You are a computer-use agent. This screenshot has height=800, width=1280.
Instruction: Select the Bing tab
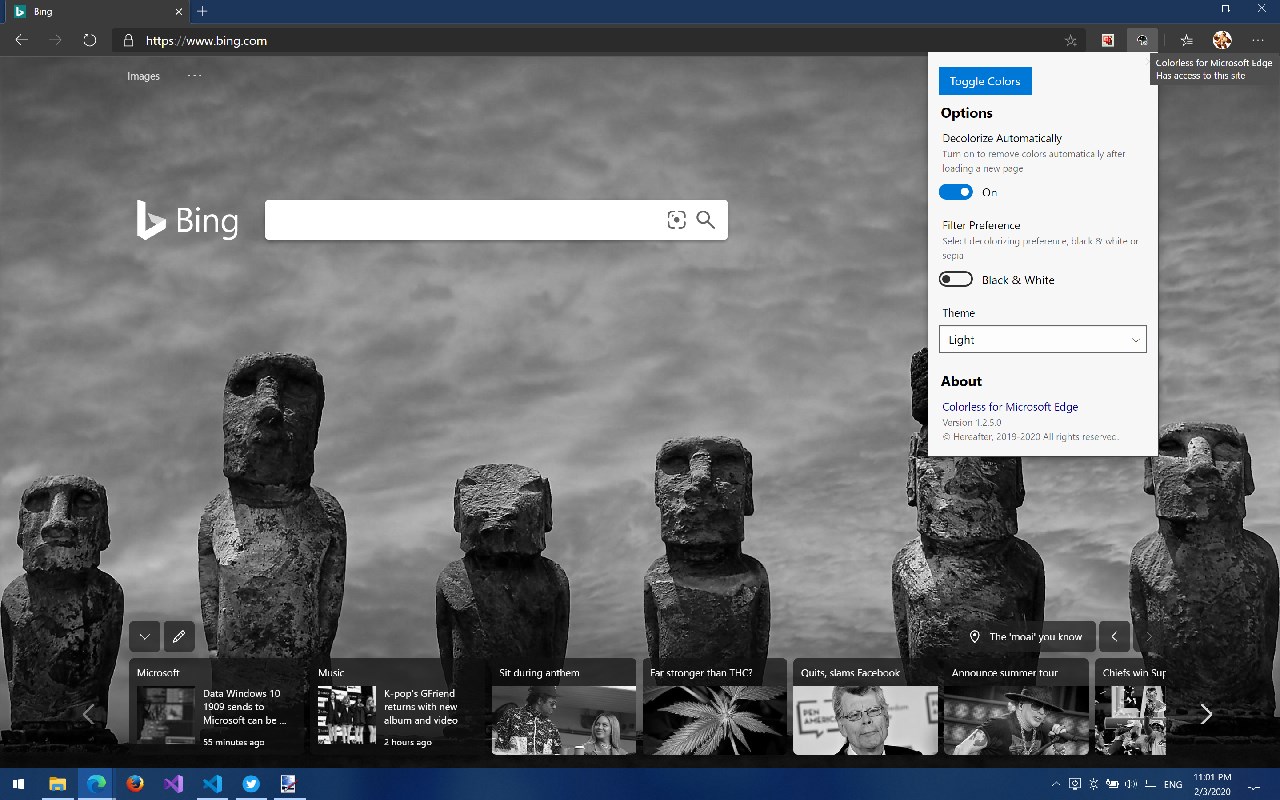click(x=95, y=11)
